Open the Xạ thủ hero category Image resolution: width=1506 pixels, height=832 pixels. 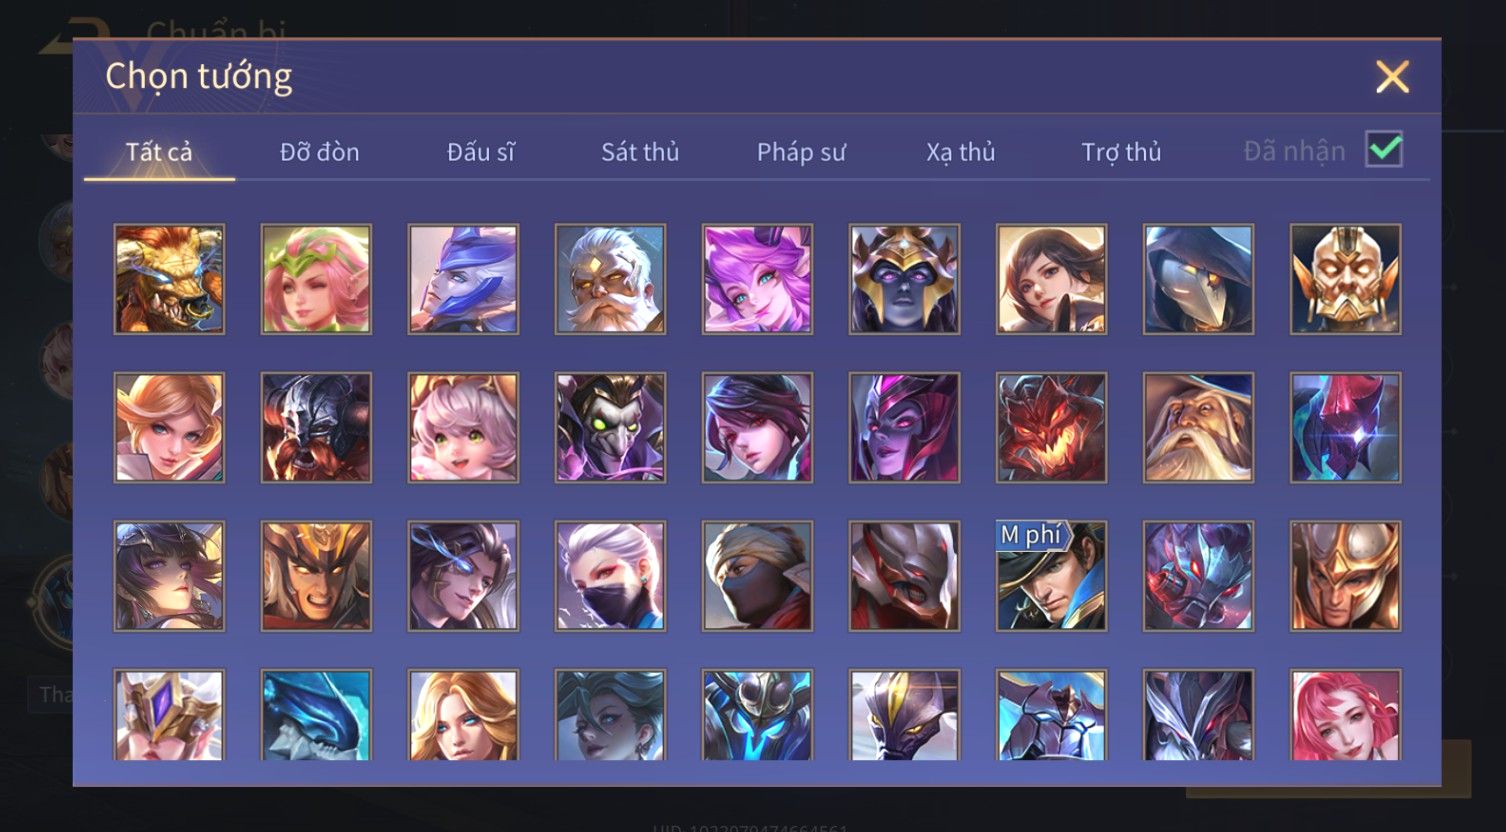pos(961,152)
